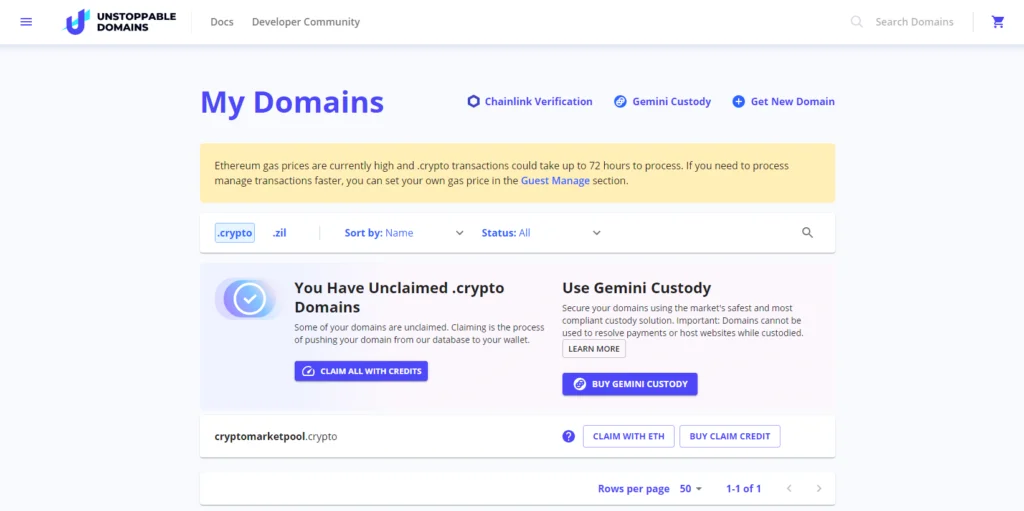Click the Unstoppable Domains logo

(120, 22)
